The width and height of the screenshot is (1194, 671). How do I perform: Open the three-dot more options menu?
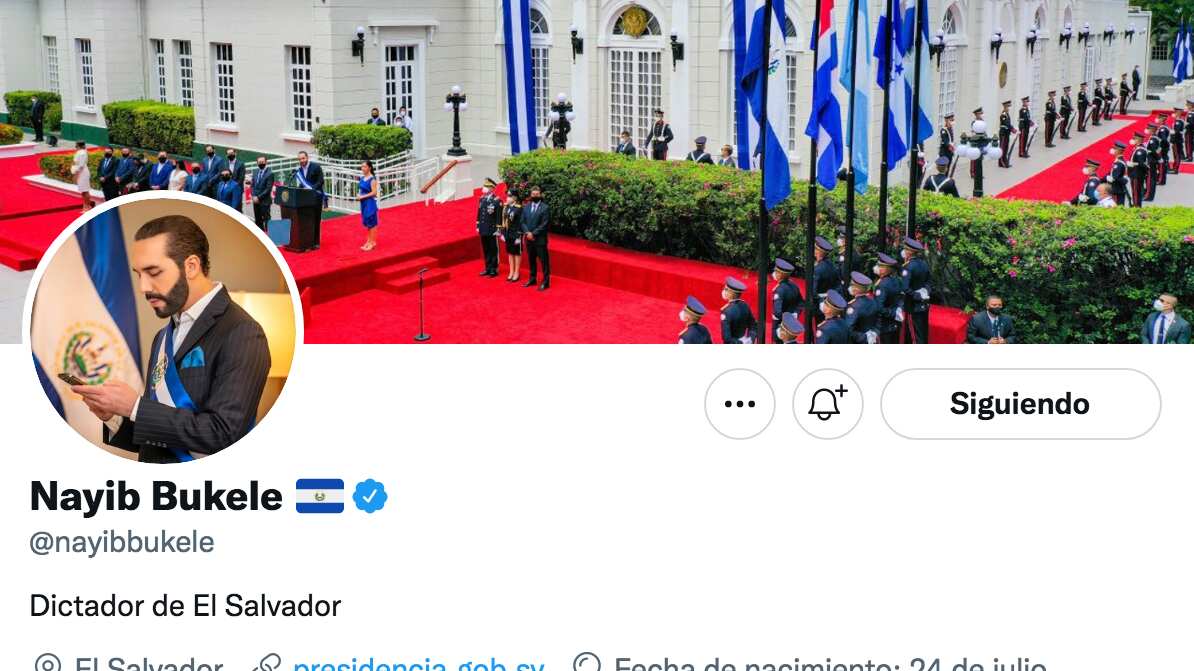739,404
